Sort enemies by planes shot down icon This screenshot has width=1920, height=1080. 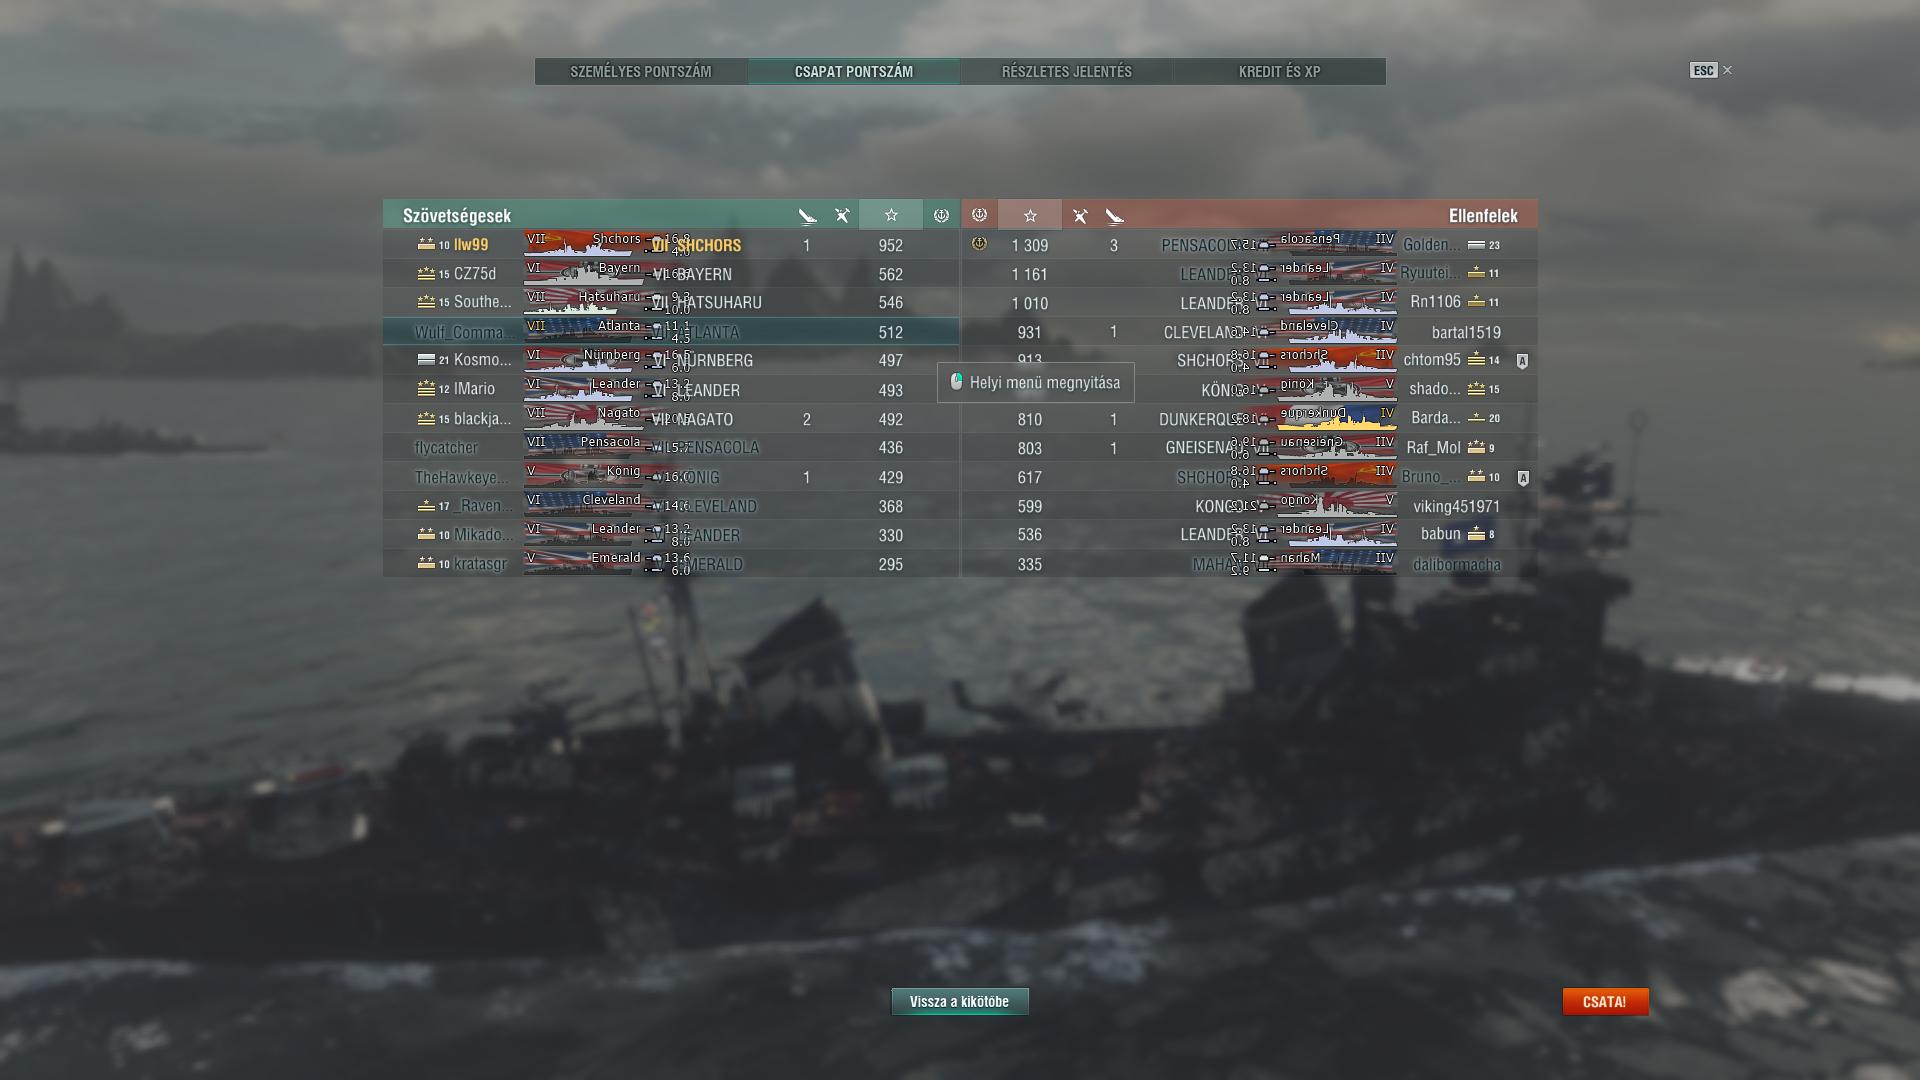pos(1080,215)
